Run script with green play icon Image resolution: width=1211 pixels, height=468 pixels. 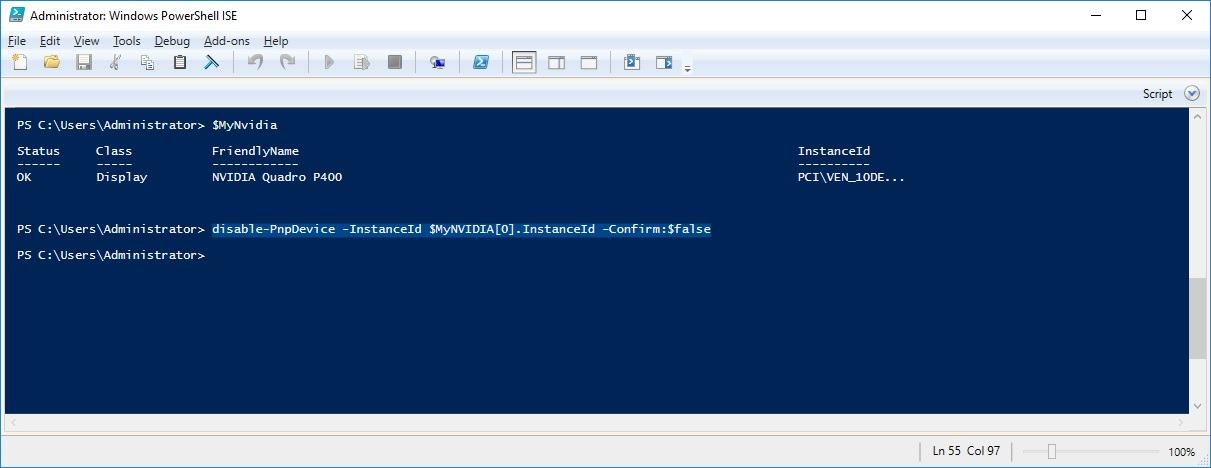(x=329, y=62)
